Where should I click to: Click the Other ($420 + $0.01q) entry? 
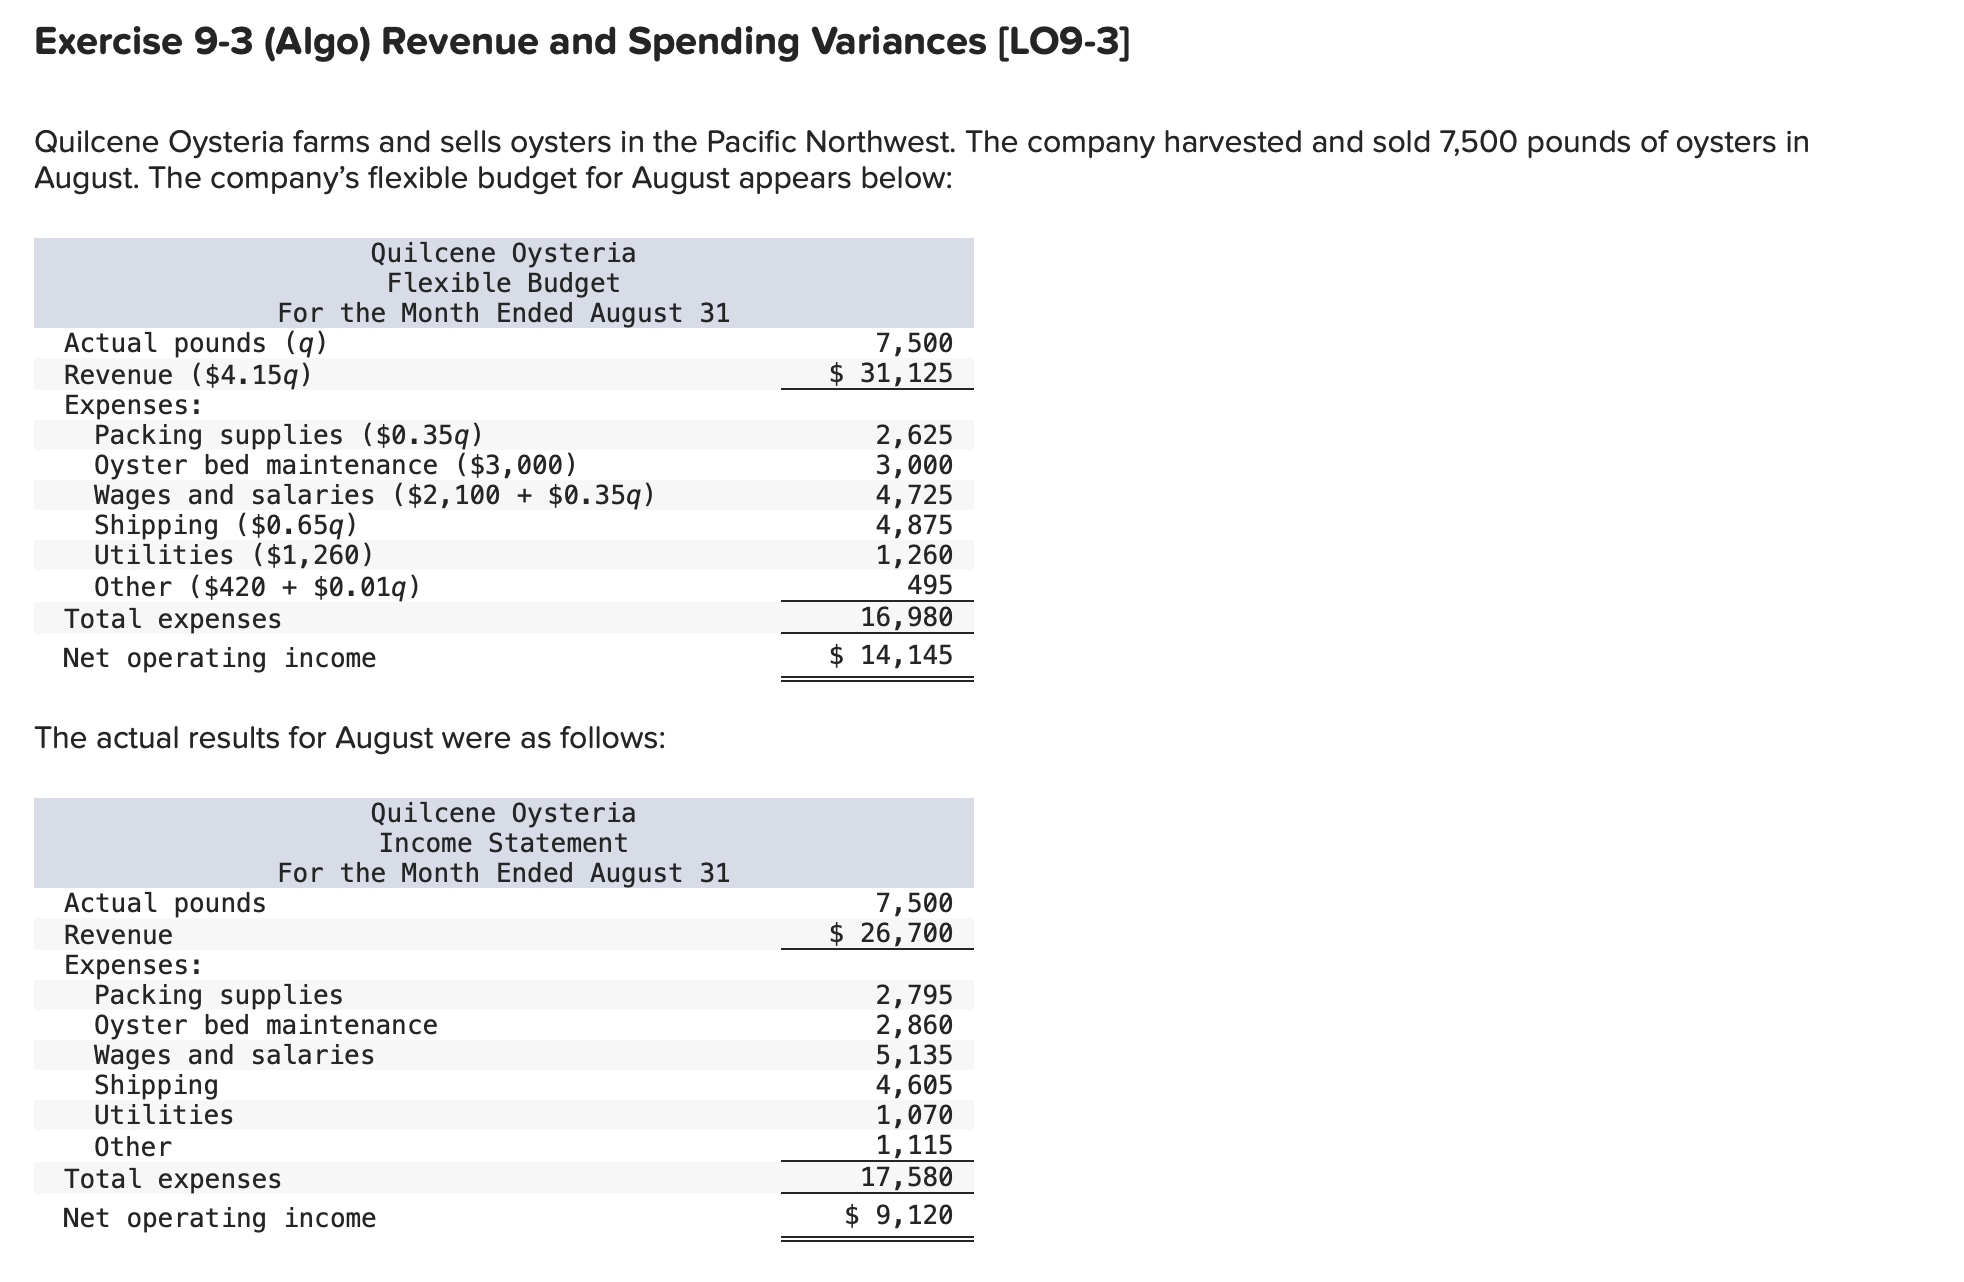(257, 587)
